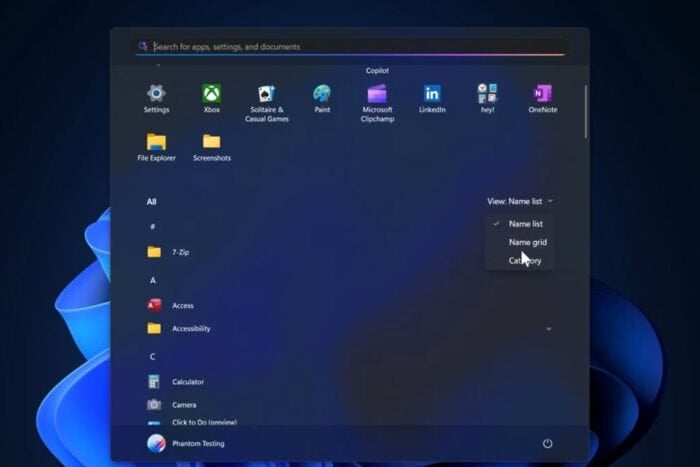The height and width of the screenshot is (467, 700).
Task: Expand the Accessibility folder chevron
Action: (x=549, y=329)
